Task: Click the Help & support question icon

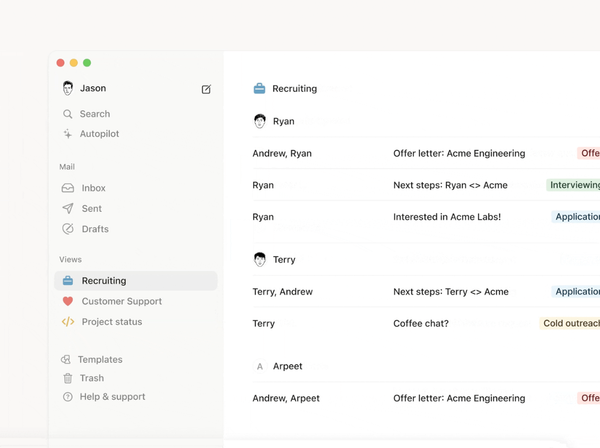Action: coord(67,397)
